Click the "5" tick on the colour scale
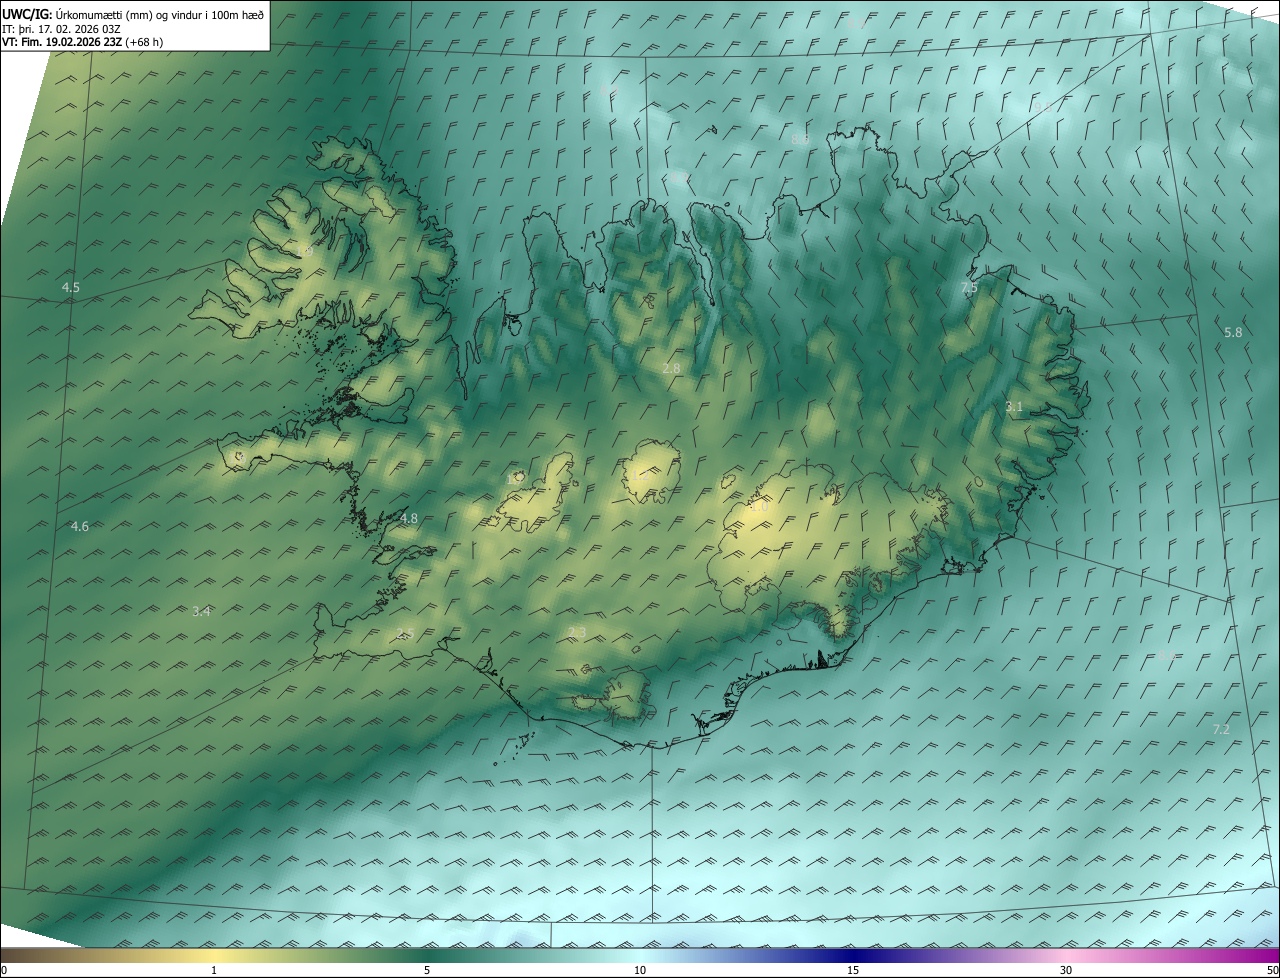Screen dimensions: 1280x978 point(427,970)
